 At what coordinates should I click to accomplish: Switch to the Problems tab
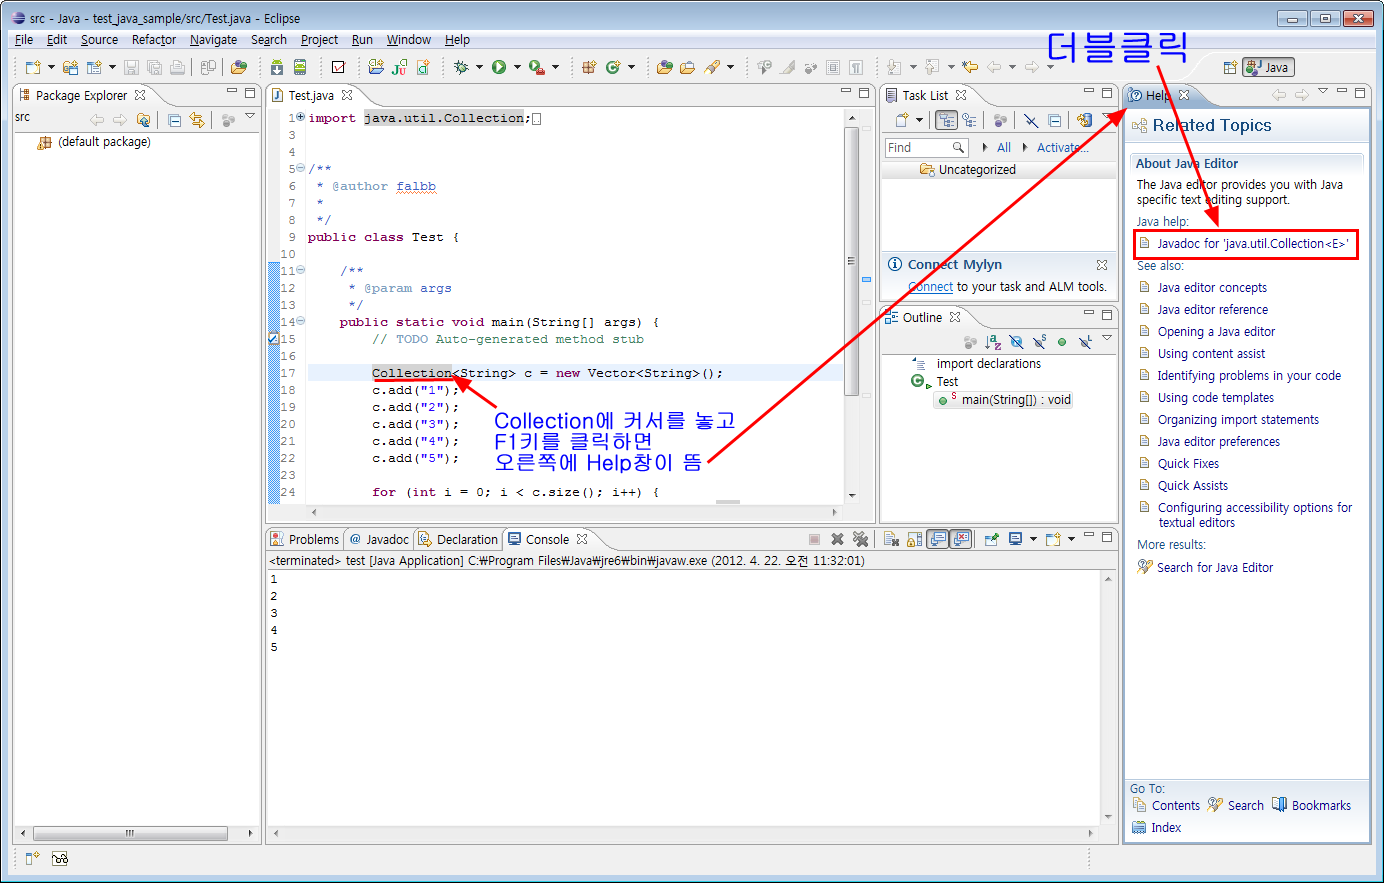click(x=305, y=539)
